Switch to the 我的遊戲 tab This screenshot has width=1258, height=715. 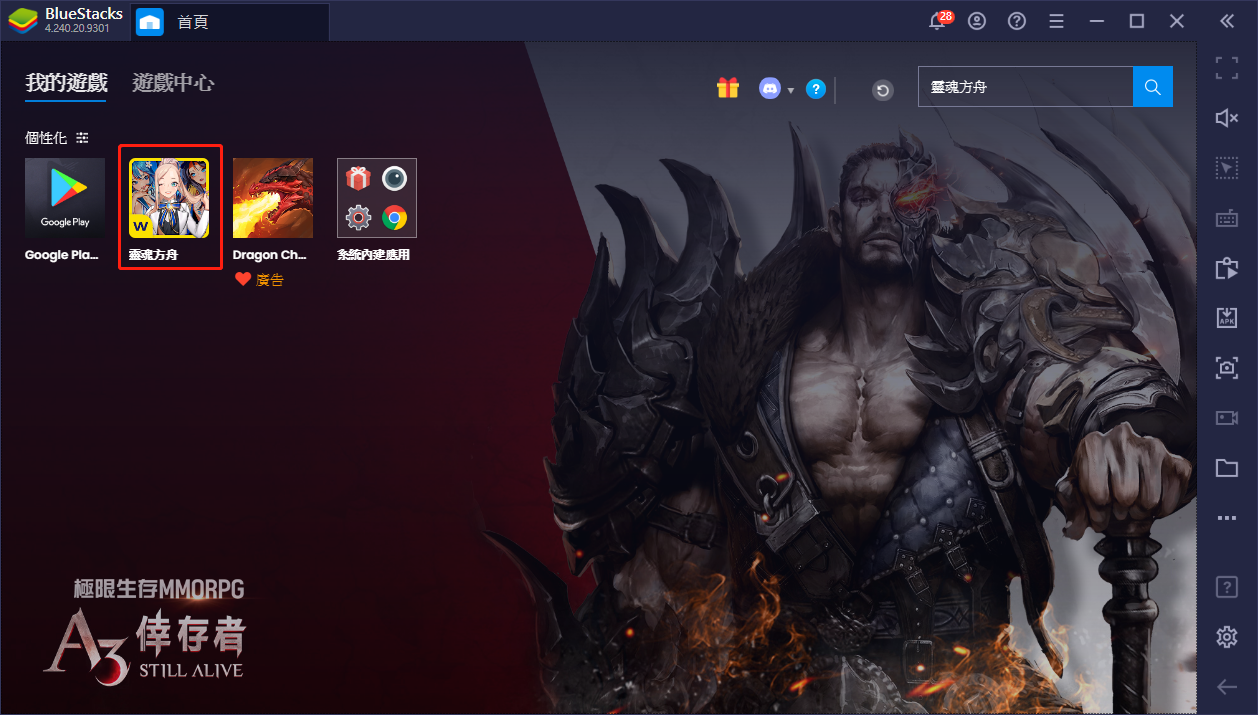pyautogui.click(x=66, y=83)
